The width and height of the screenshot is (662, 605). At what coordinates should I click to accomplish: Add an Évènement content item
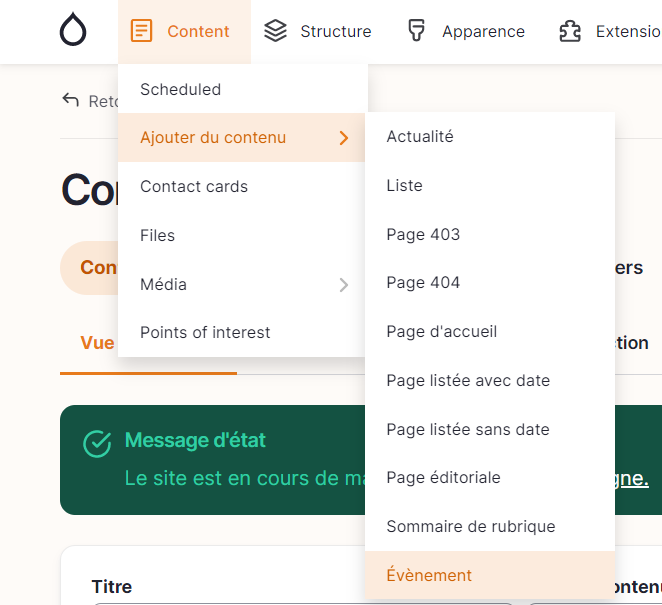pos(429,576)
